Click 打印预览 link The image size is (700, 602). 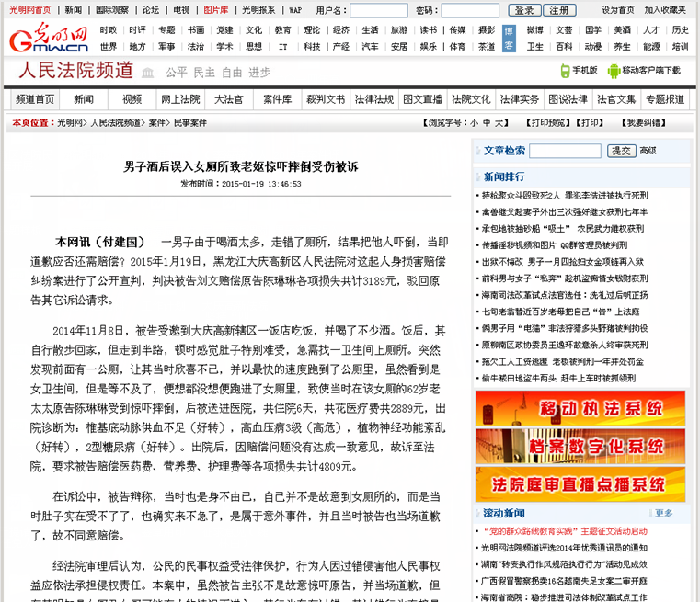(x=548, y=123)
